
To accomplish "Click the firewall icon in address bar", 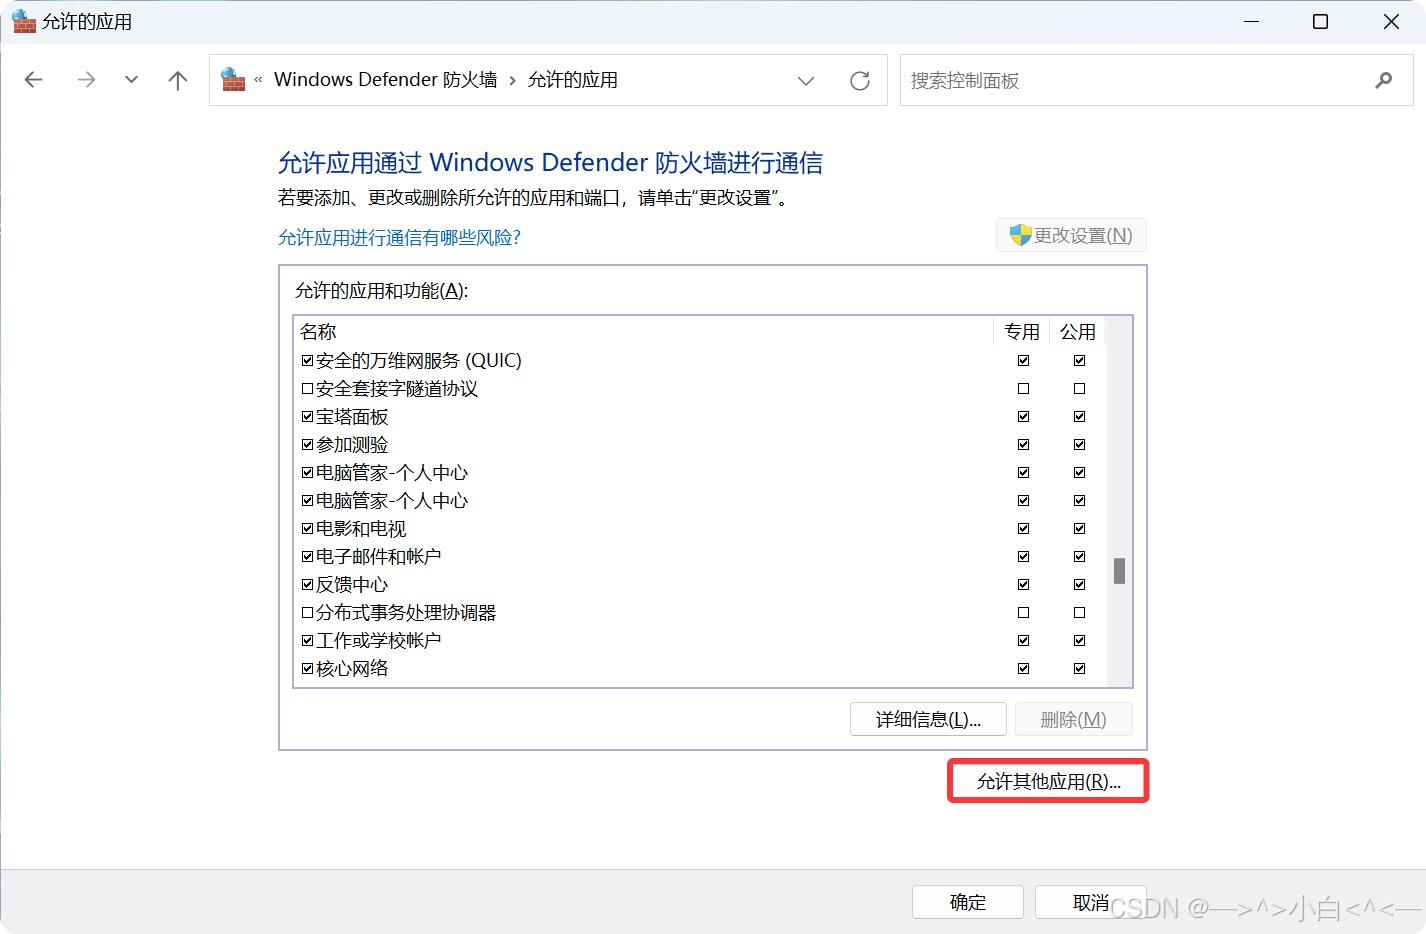I will 233,79.
